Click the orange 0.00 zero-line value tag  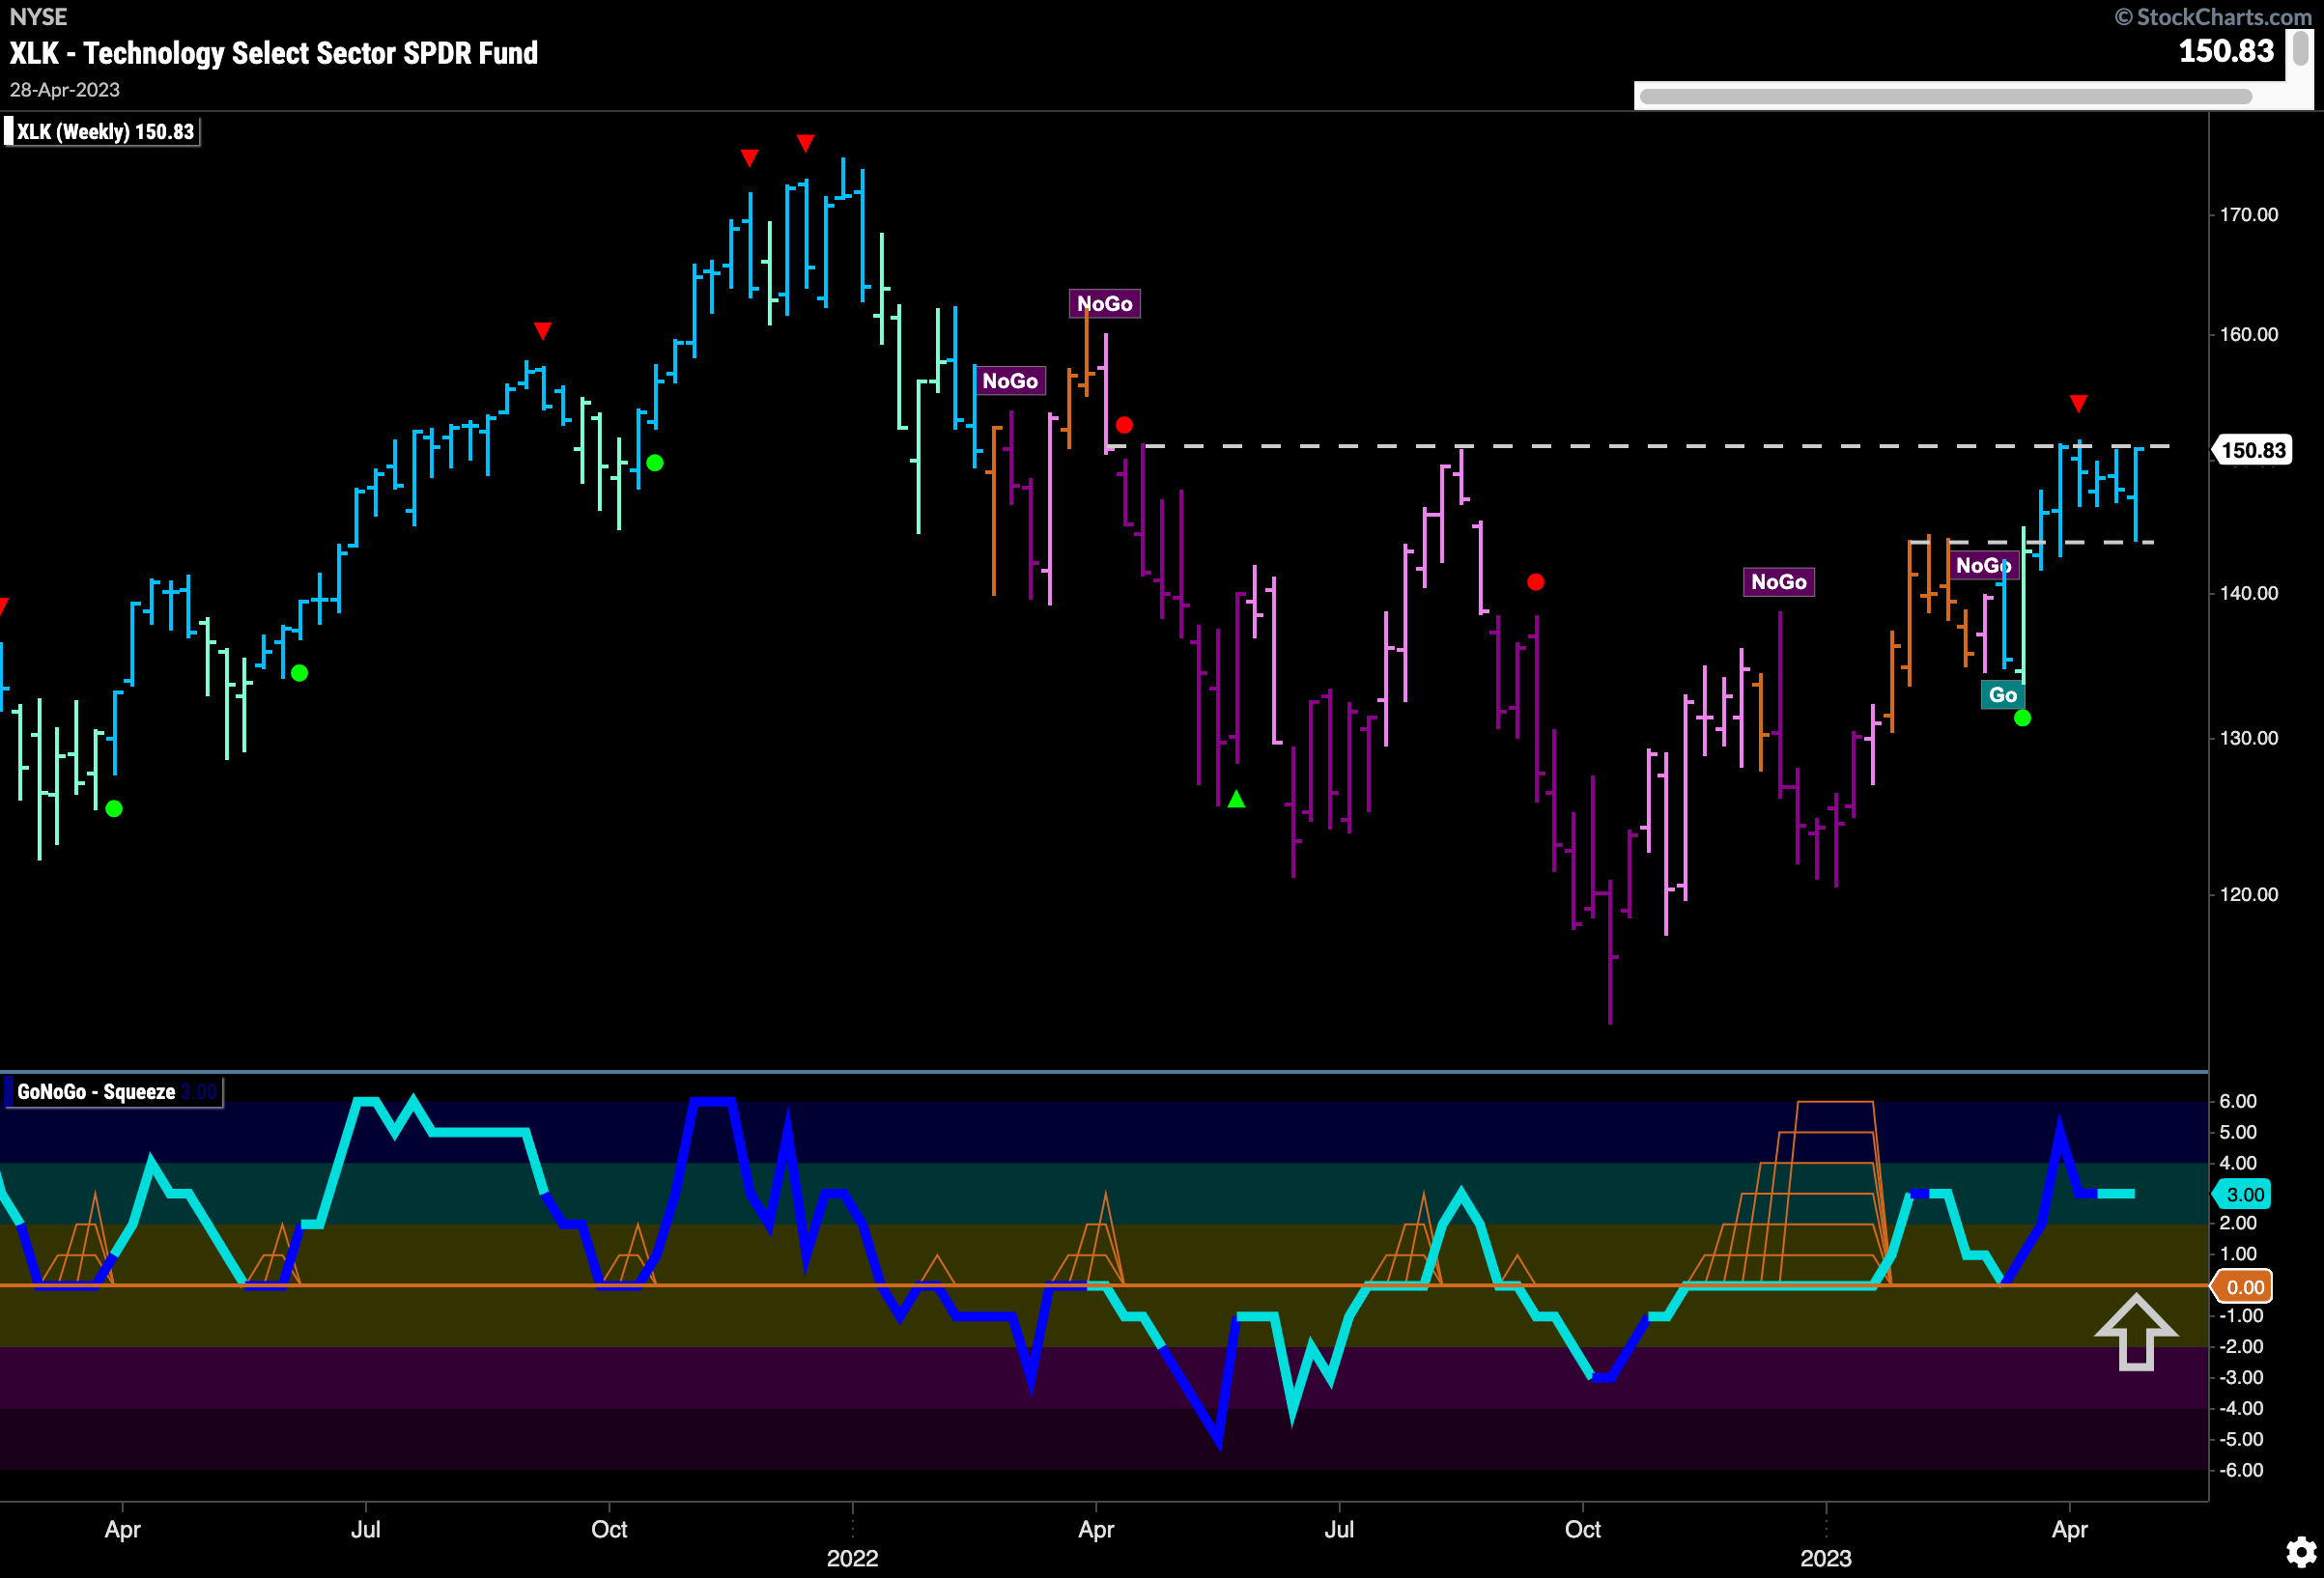pyautogui.click(x=2242, y=1287)
